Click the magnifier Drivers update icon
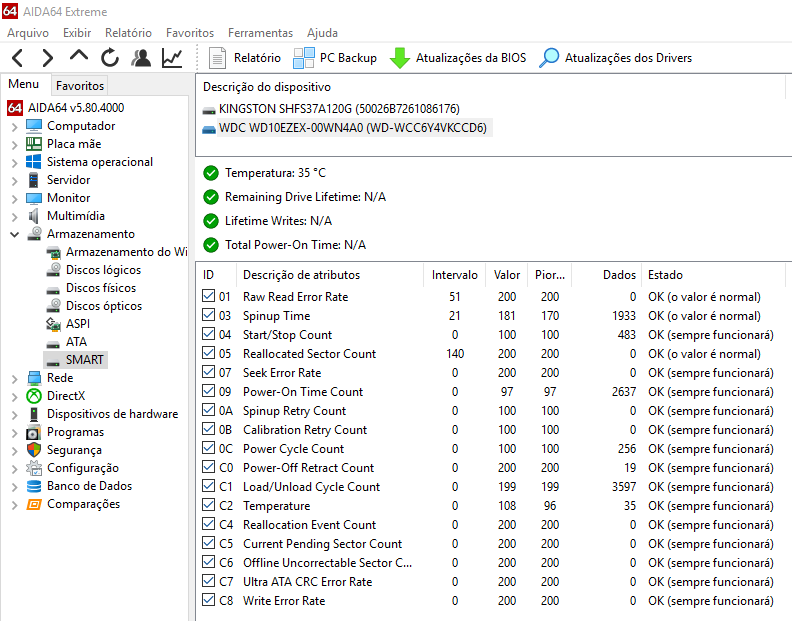Image resolution: width=792 pixels, height=621 pixels. coord(549,58)
